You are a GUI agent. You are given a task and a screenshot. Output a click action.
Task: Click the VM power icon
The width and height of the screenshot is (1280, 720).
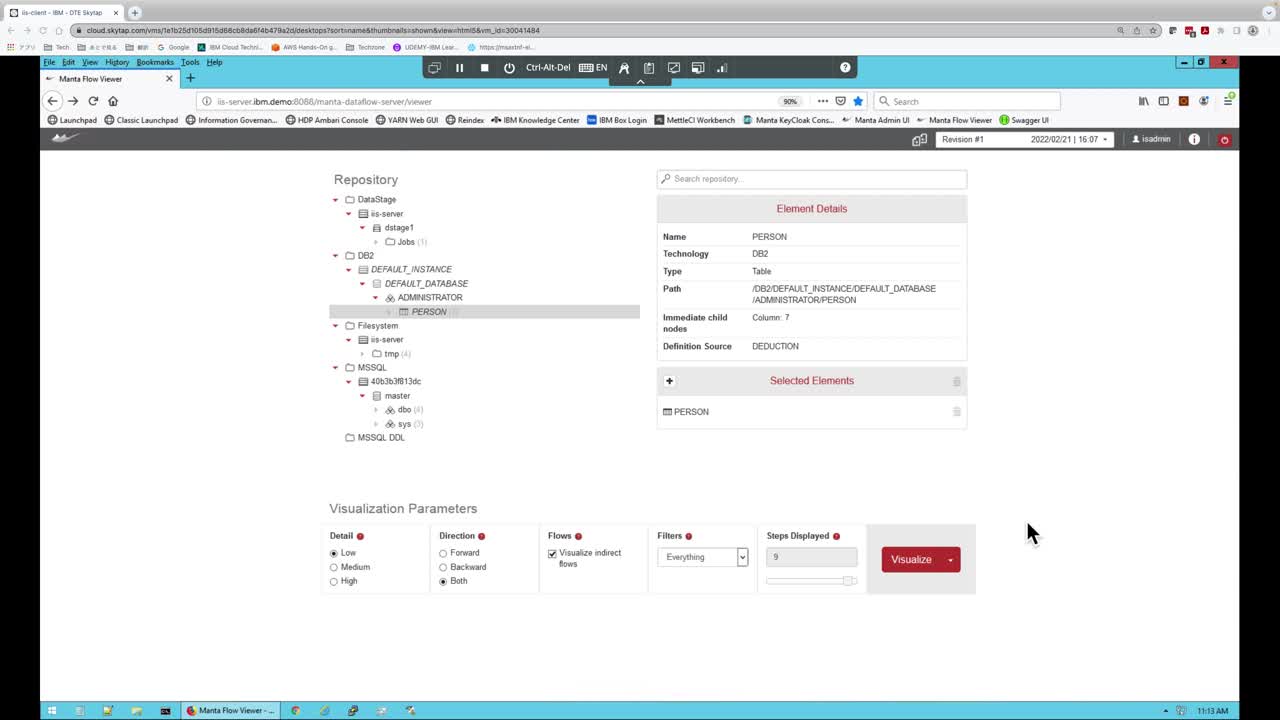(x=509, y=68)
